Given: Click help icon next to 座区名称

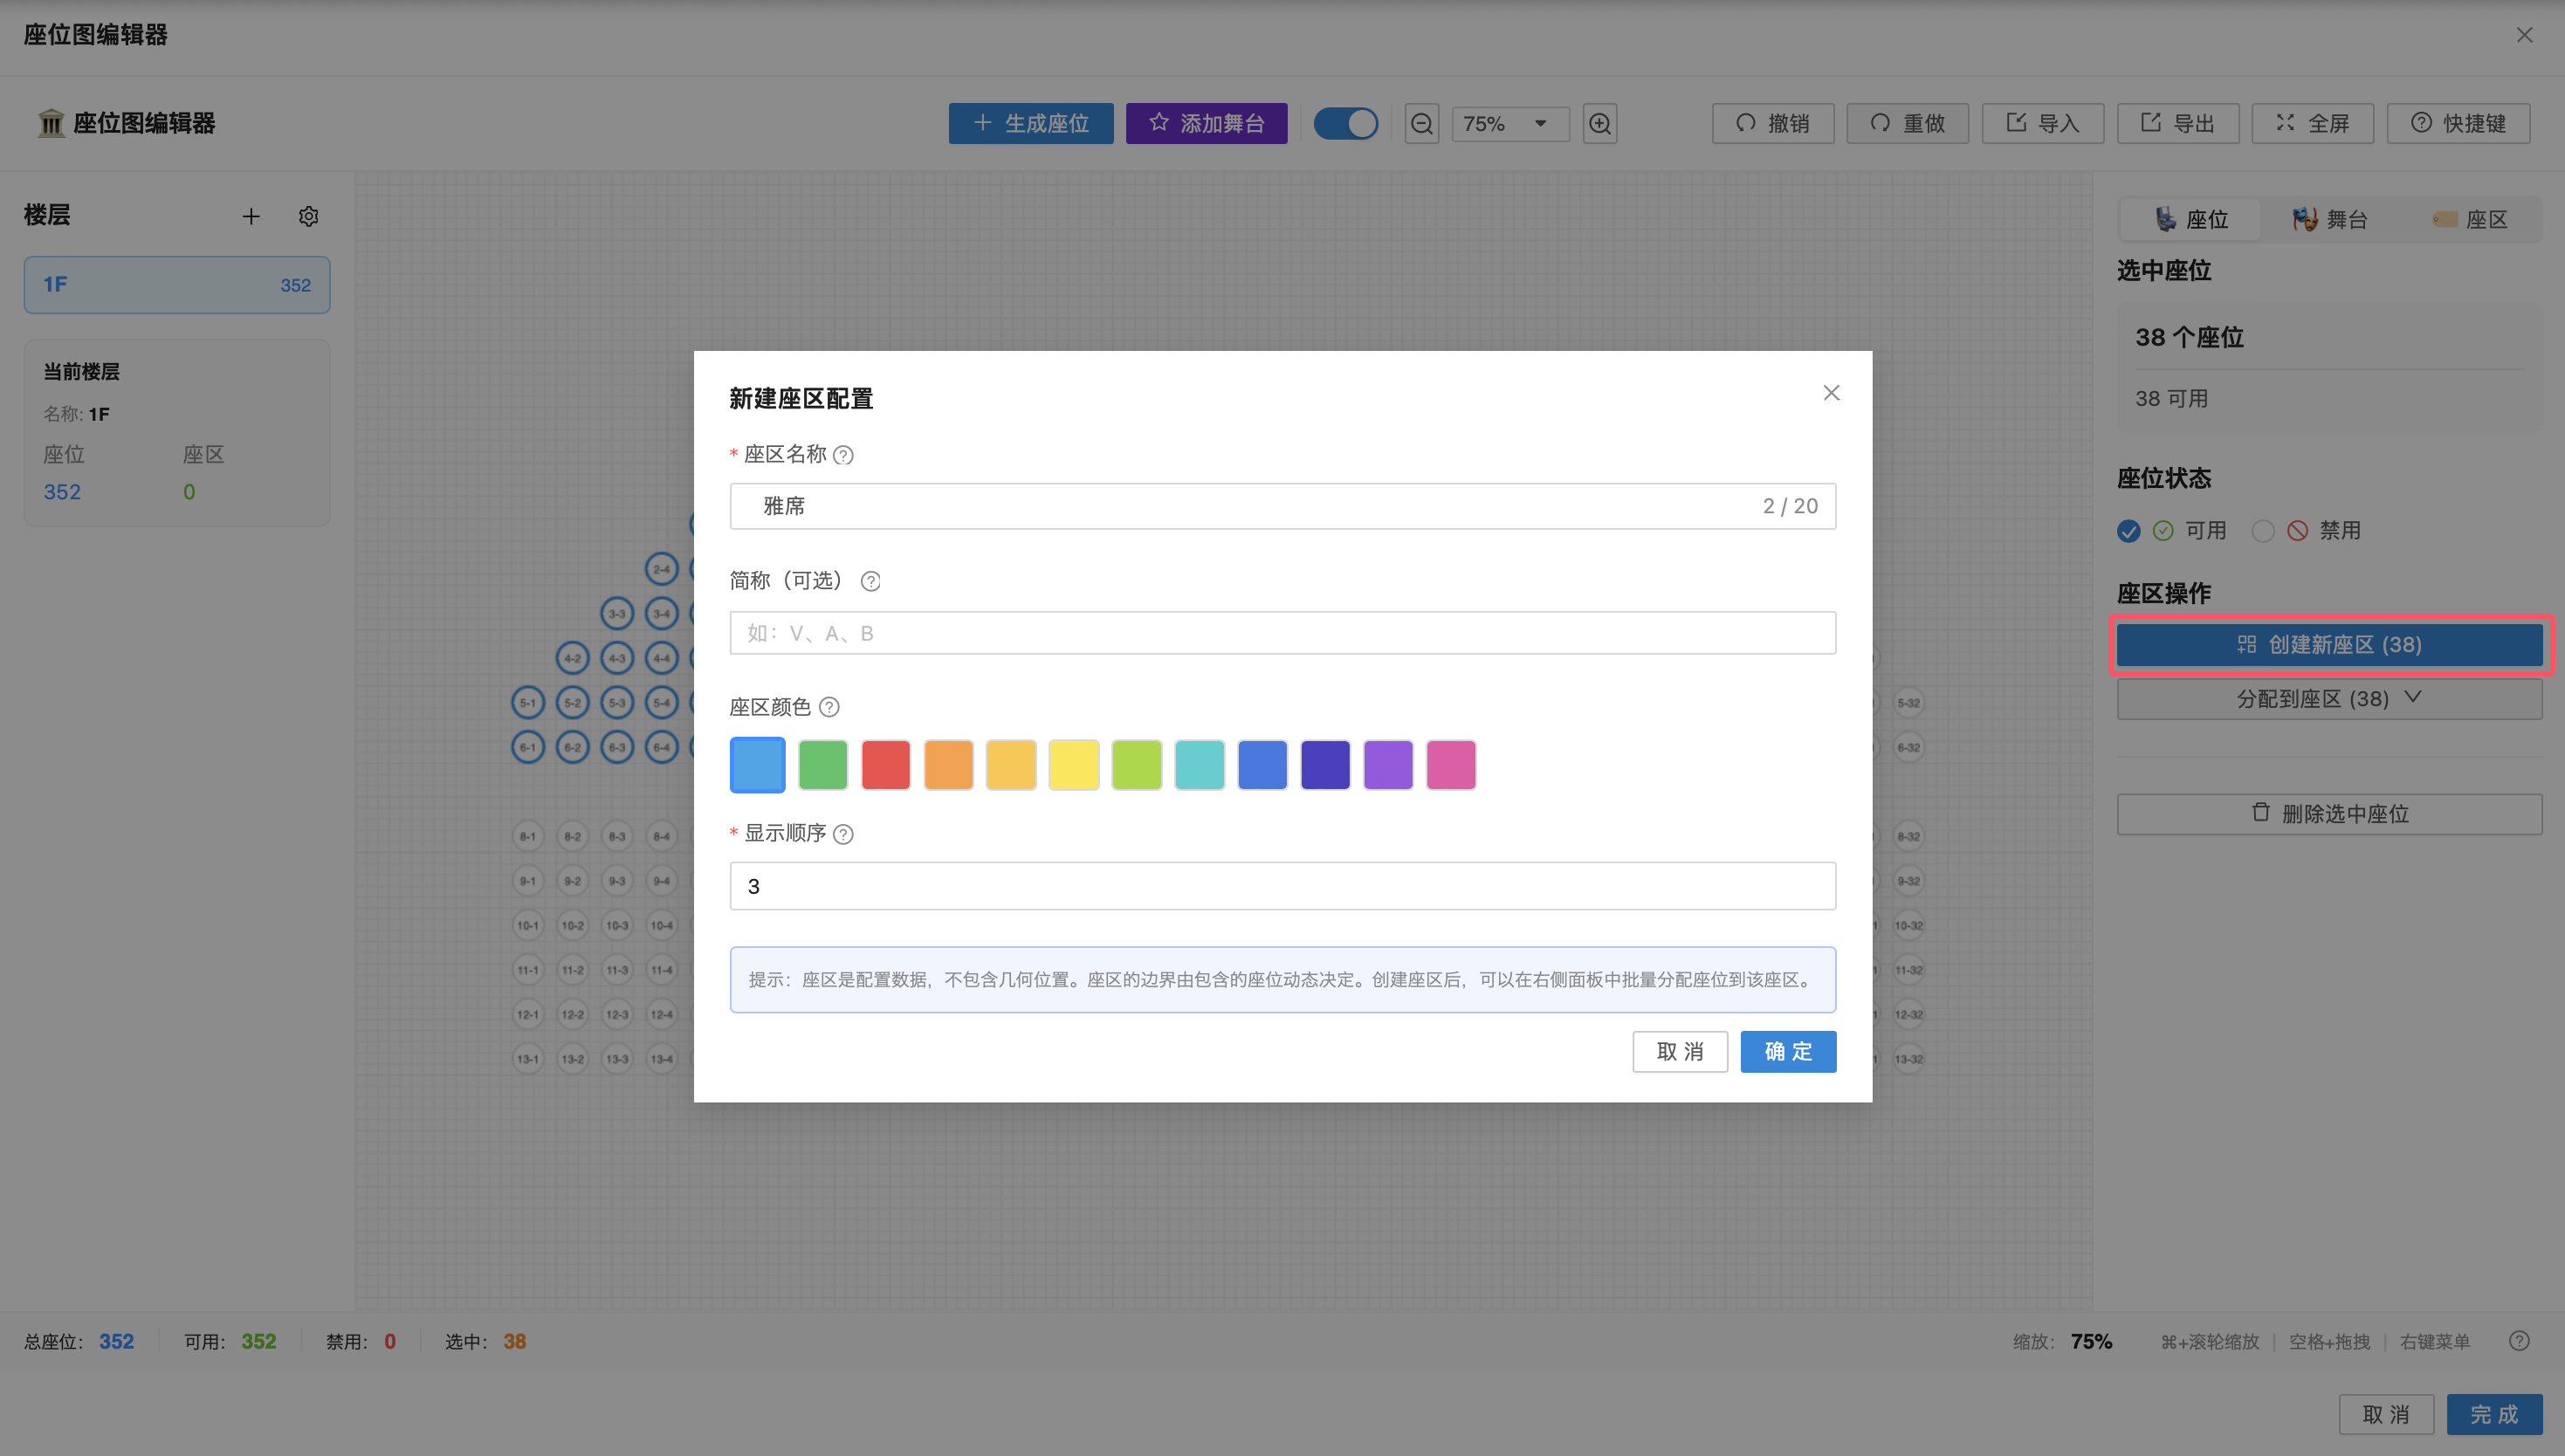Looking at the screenshot, I should point(843,455).
